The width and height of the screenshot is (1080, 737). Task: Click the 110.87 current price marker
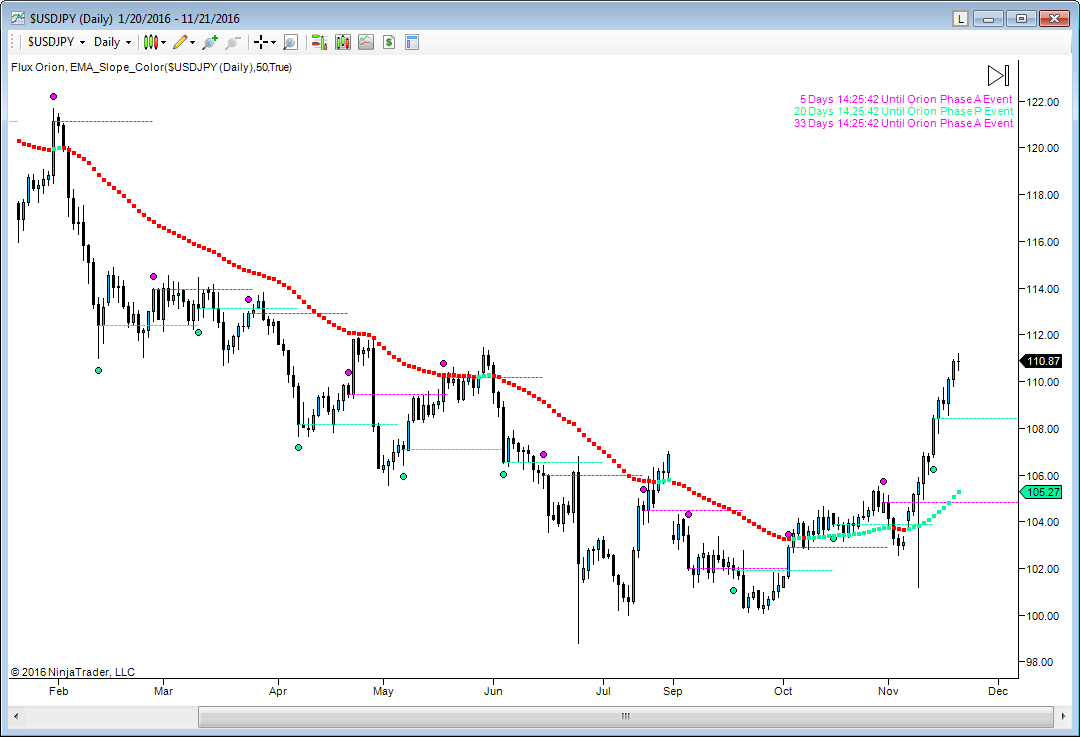pos(1042,361)
